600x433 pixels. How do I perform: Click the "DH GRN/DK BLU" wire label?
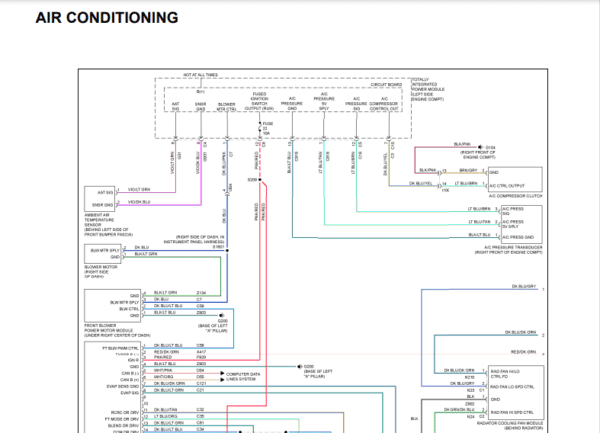pyautogui.click(x=459, y=409)
